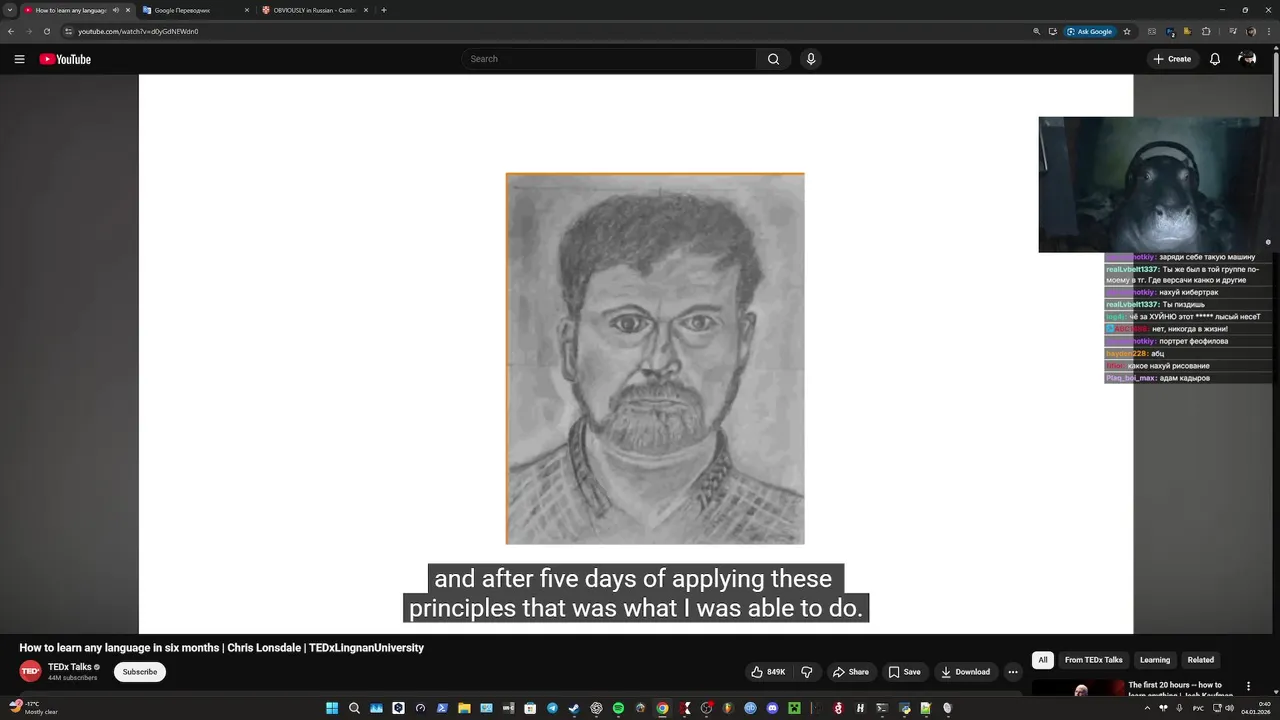Open the Minecraft icon in the taskbar
1280x720 pixels.
(794, 708)
